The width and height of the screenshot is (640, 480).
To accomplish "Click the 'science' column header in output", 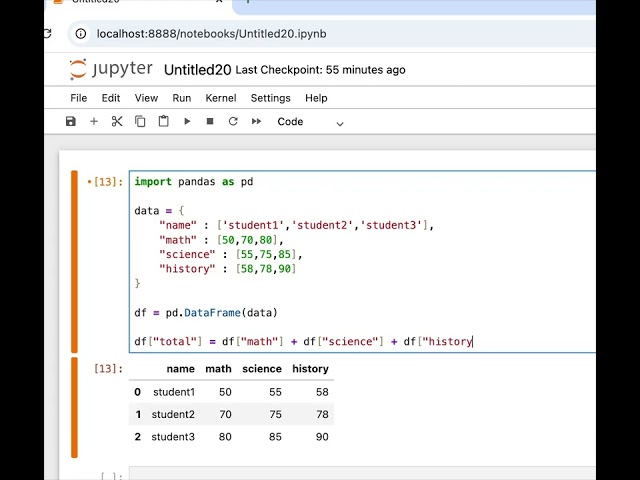I will coord(262,369).
